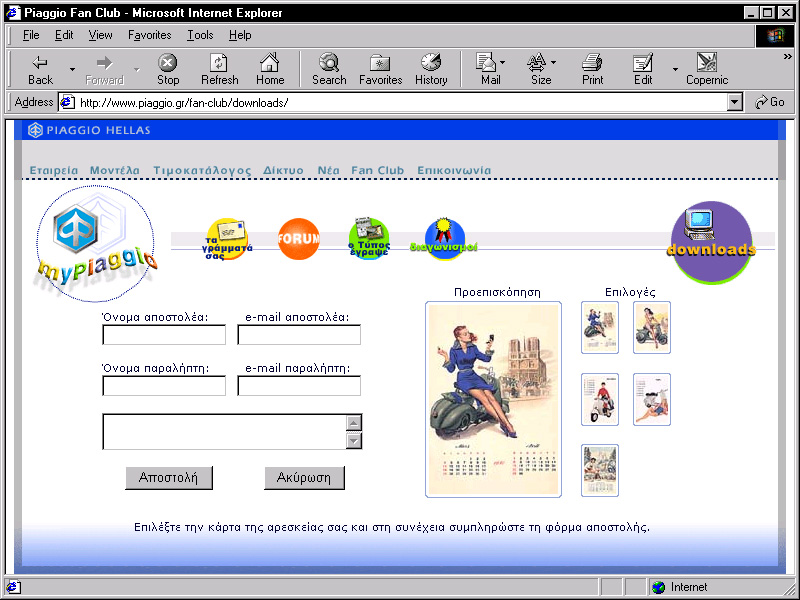Image resolution: width=800 pixels, height=600 pixels.
Task: Click the Piaggio Hellas logo
Action: click(x=89, y=130)
